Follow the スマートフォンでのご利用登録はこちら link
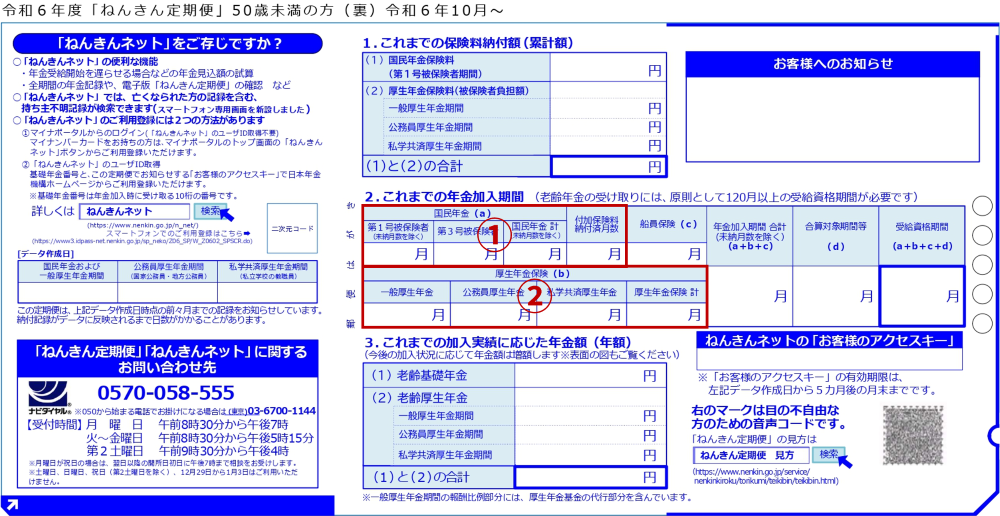This screenshot has height=516, width=1000. 182,233
